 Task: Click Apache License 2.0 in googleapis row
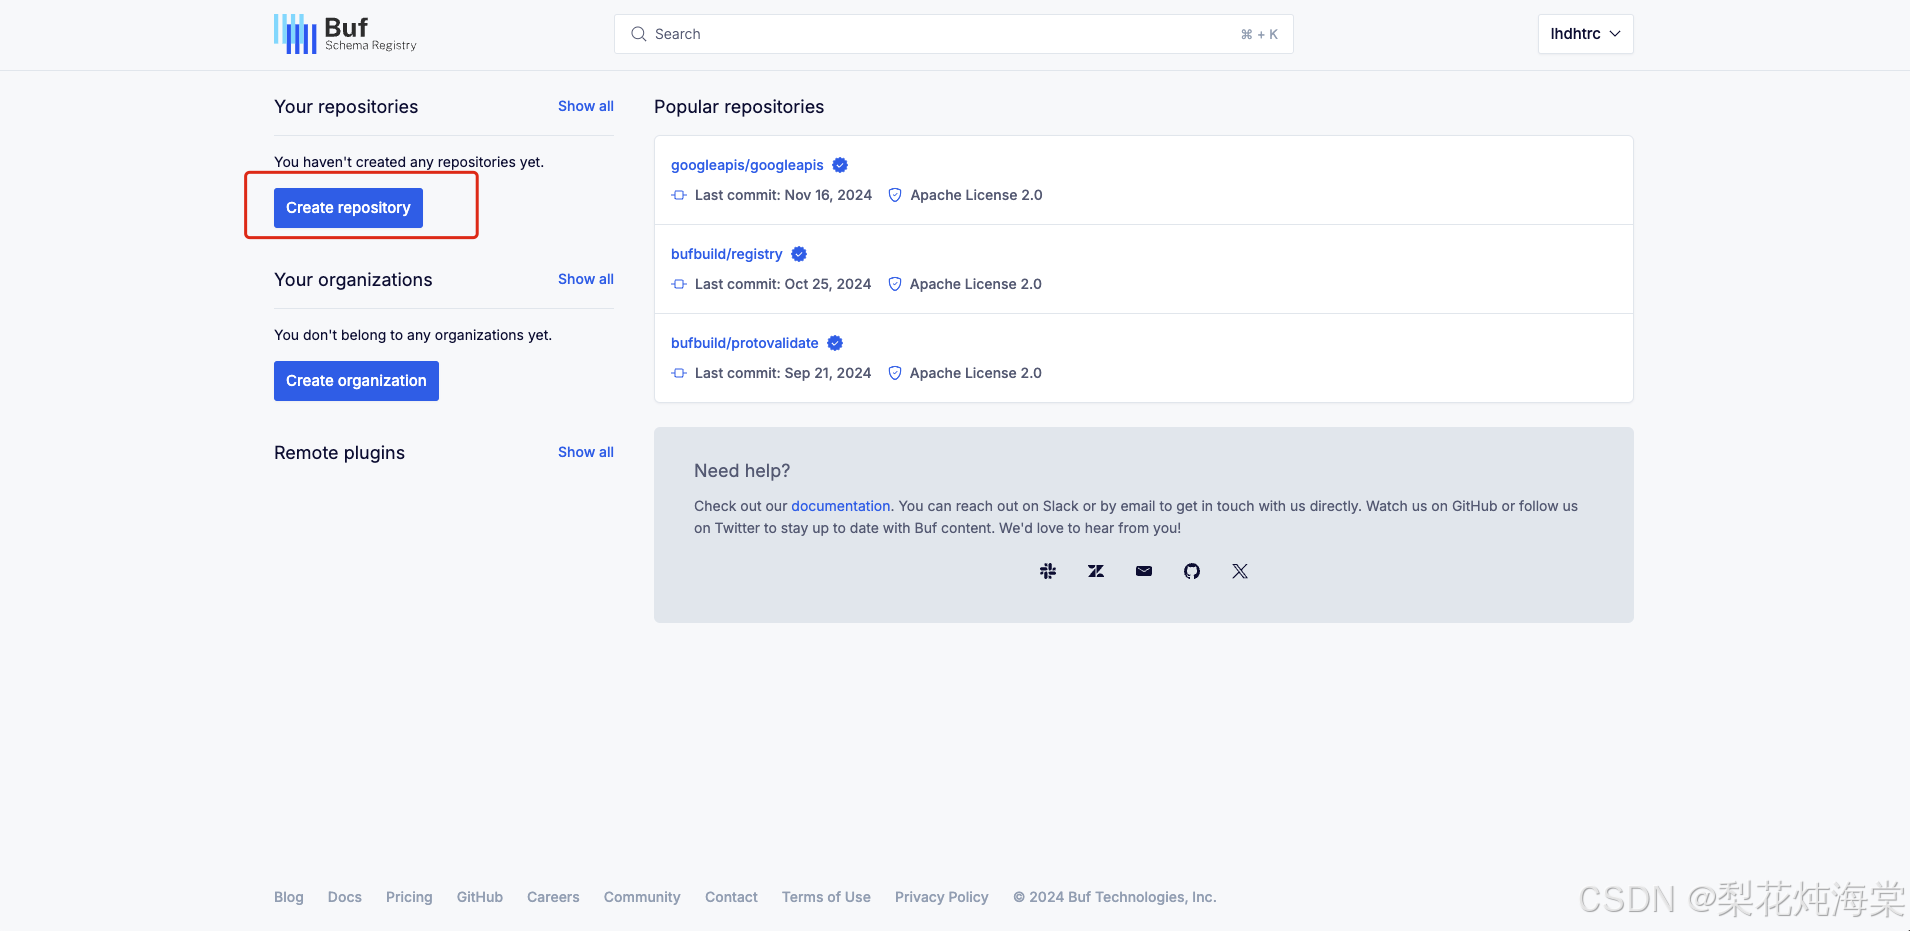(x=976, y=195)
